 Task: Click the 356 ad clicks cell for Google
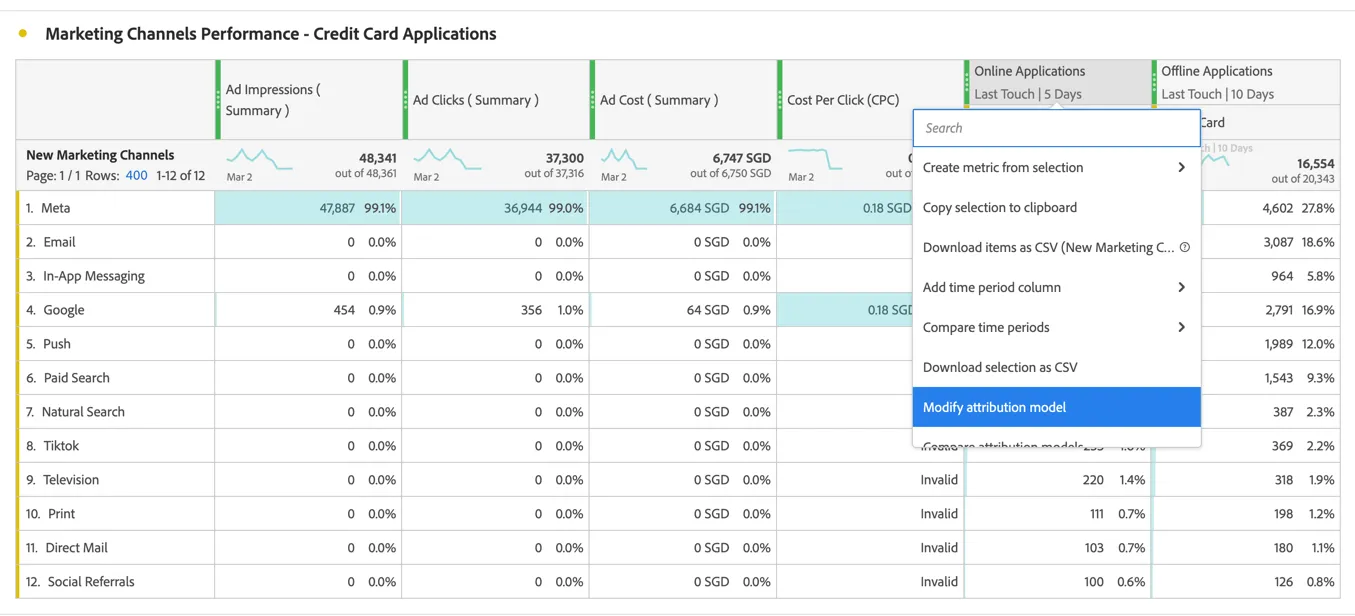click(495, 310)
